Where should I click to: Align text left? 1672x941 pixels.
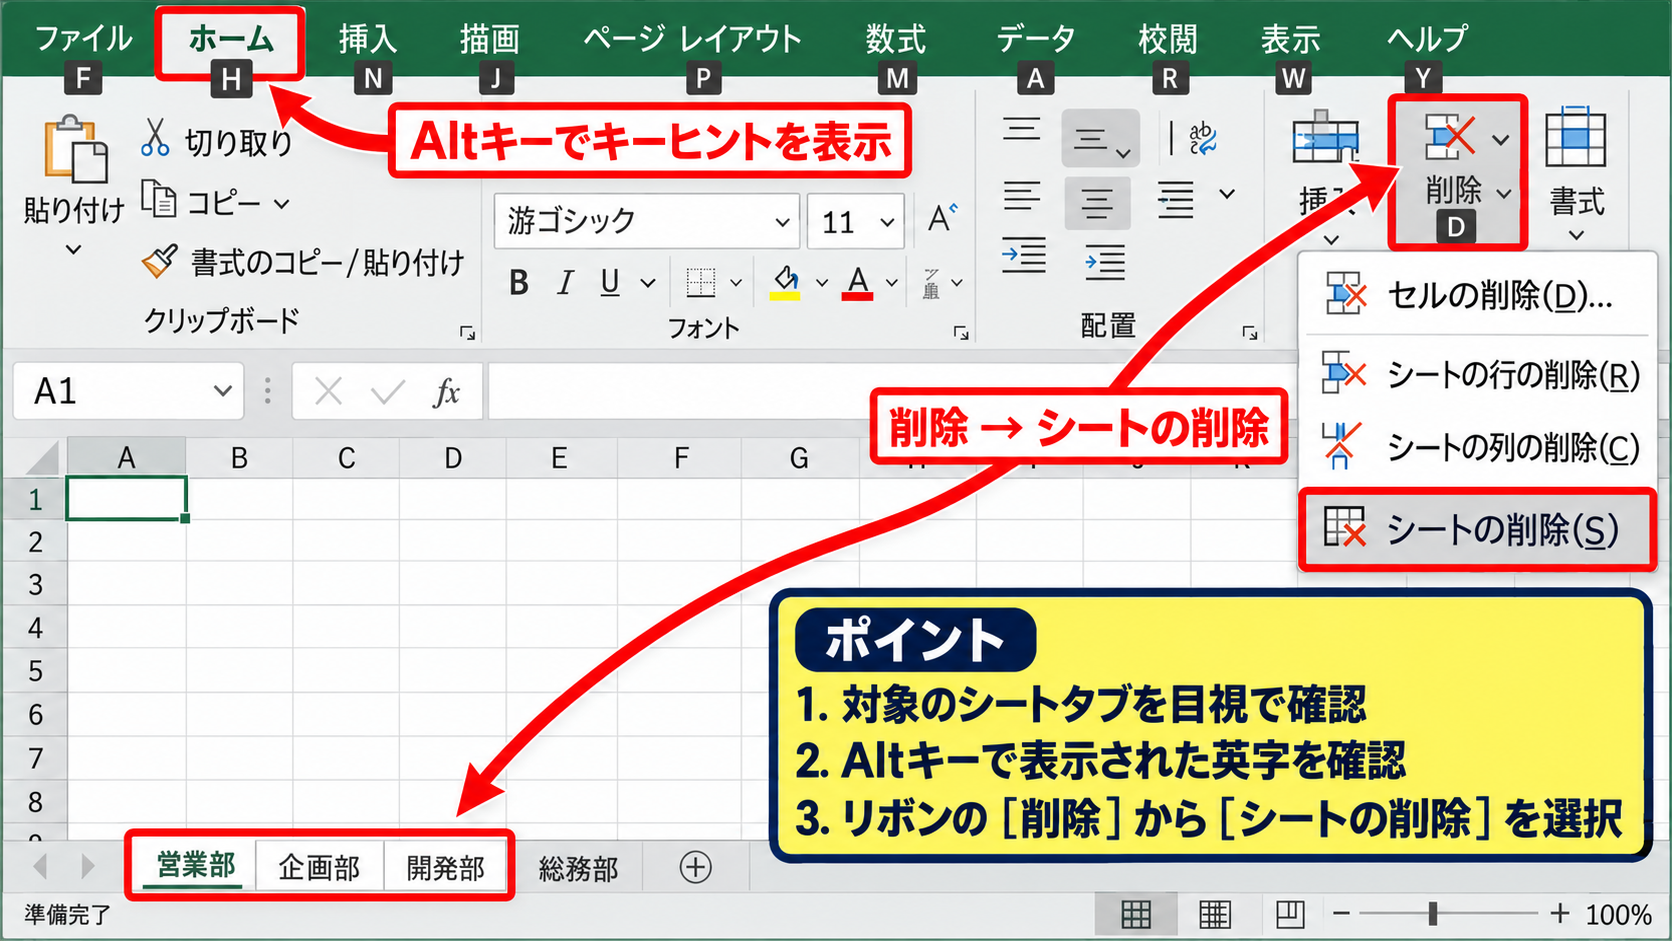pyautogui.click(x=1022, y=196)
